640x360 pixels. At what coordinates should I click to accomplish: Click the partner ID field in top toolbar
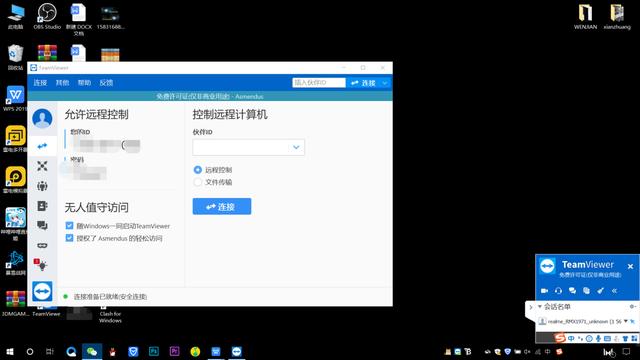[x=319, y=82]
